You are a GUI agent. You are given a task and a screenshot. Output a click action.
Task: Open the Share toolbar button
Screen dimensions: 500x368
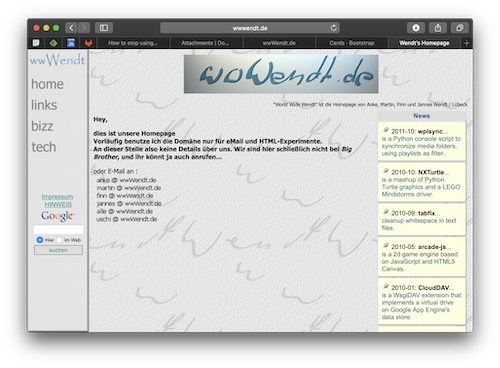click(x=438, y=28)
